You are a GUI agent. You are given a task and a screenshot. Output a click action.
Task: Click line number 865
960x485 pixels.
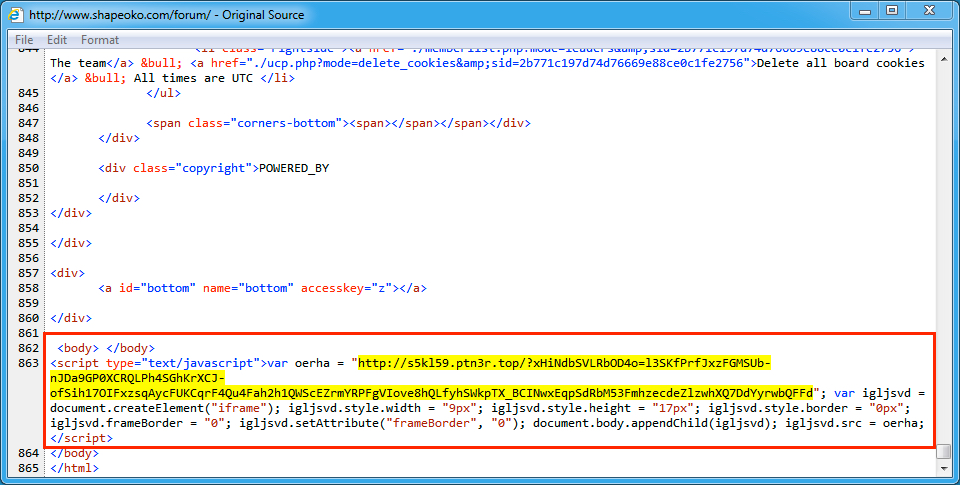click(28, 468)
